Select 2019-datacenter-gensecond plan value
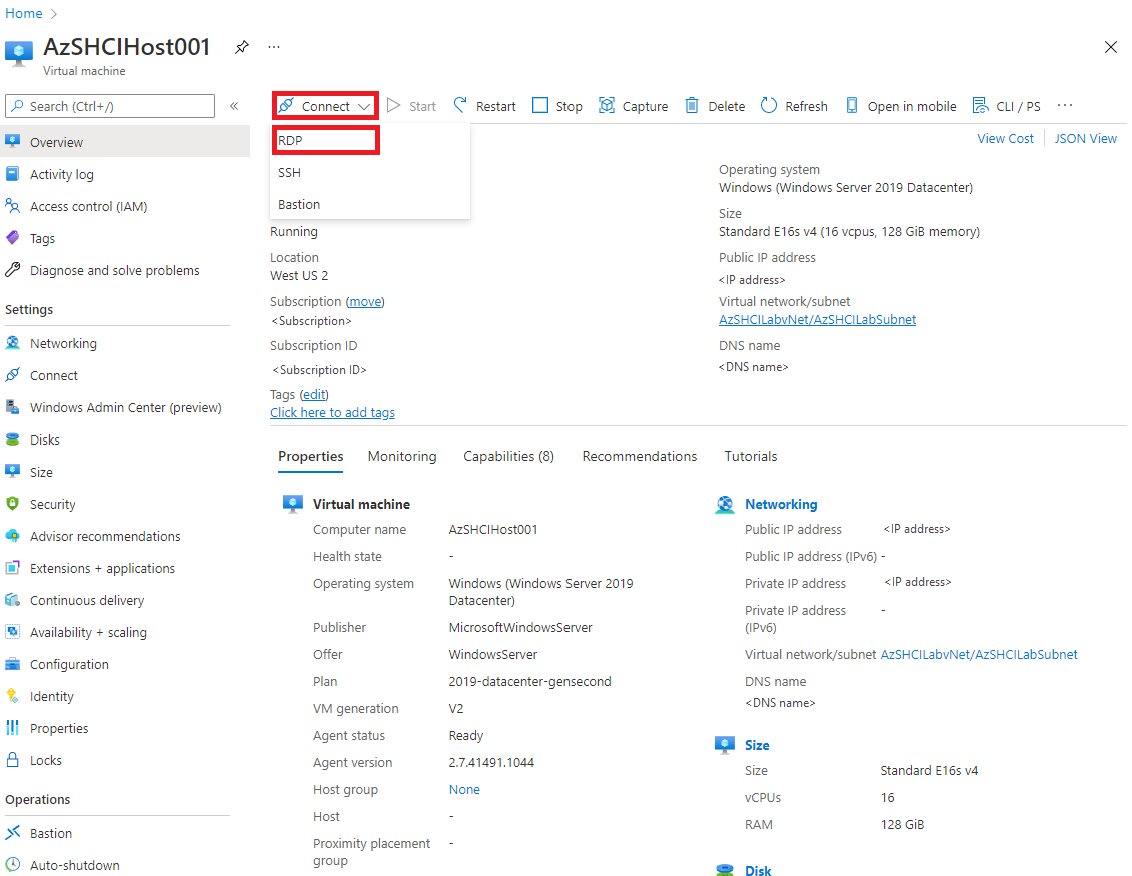This screenshot has width=1132, height=876. [530, 682]
